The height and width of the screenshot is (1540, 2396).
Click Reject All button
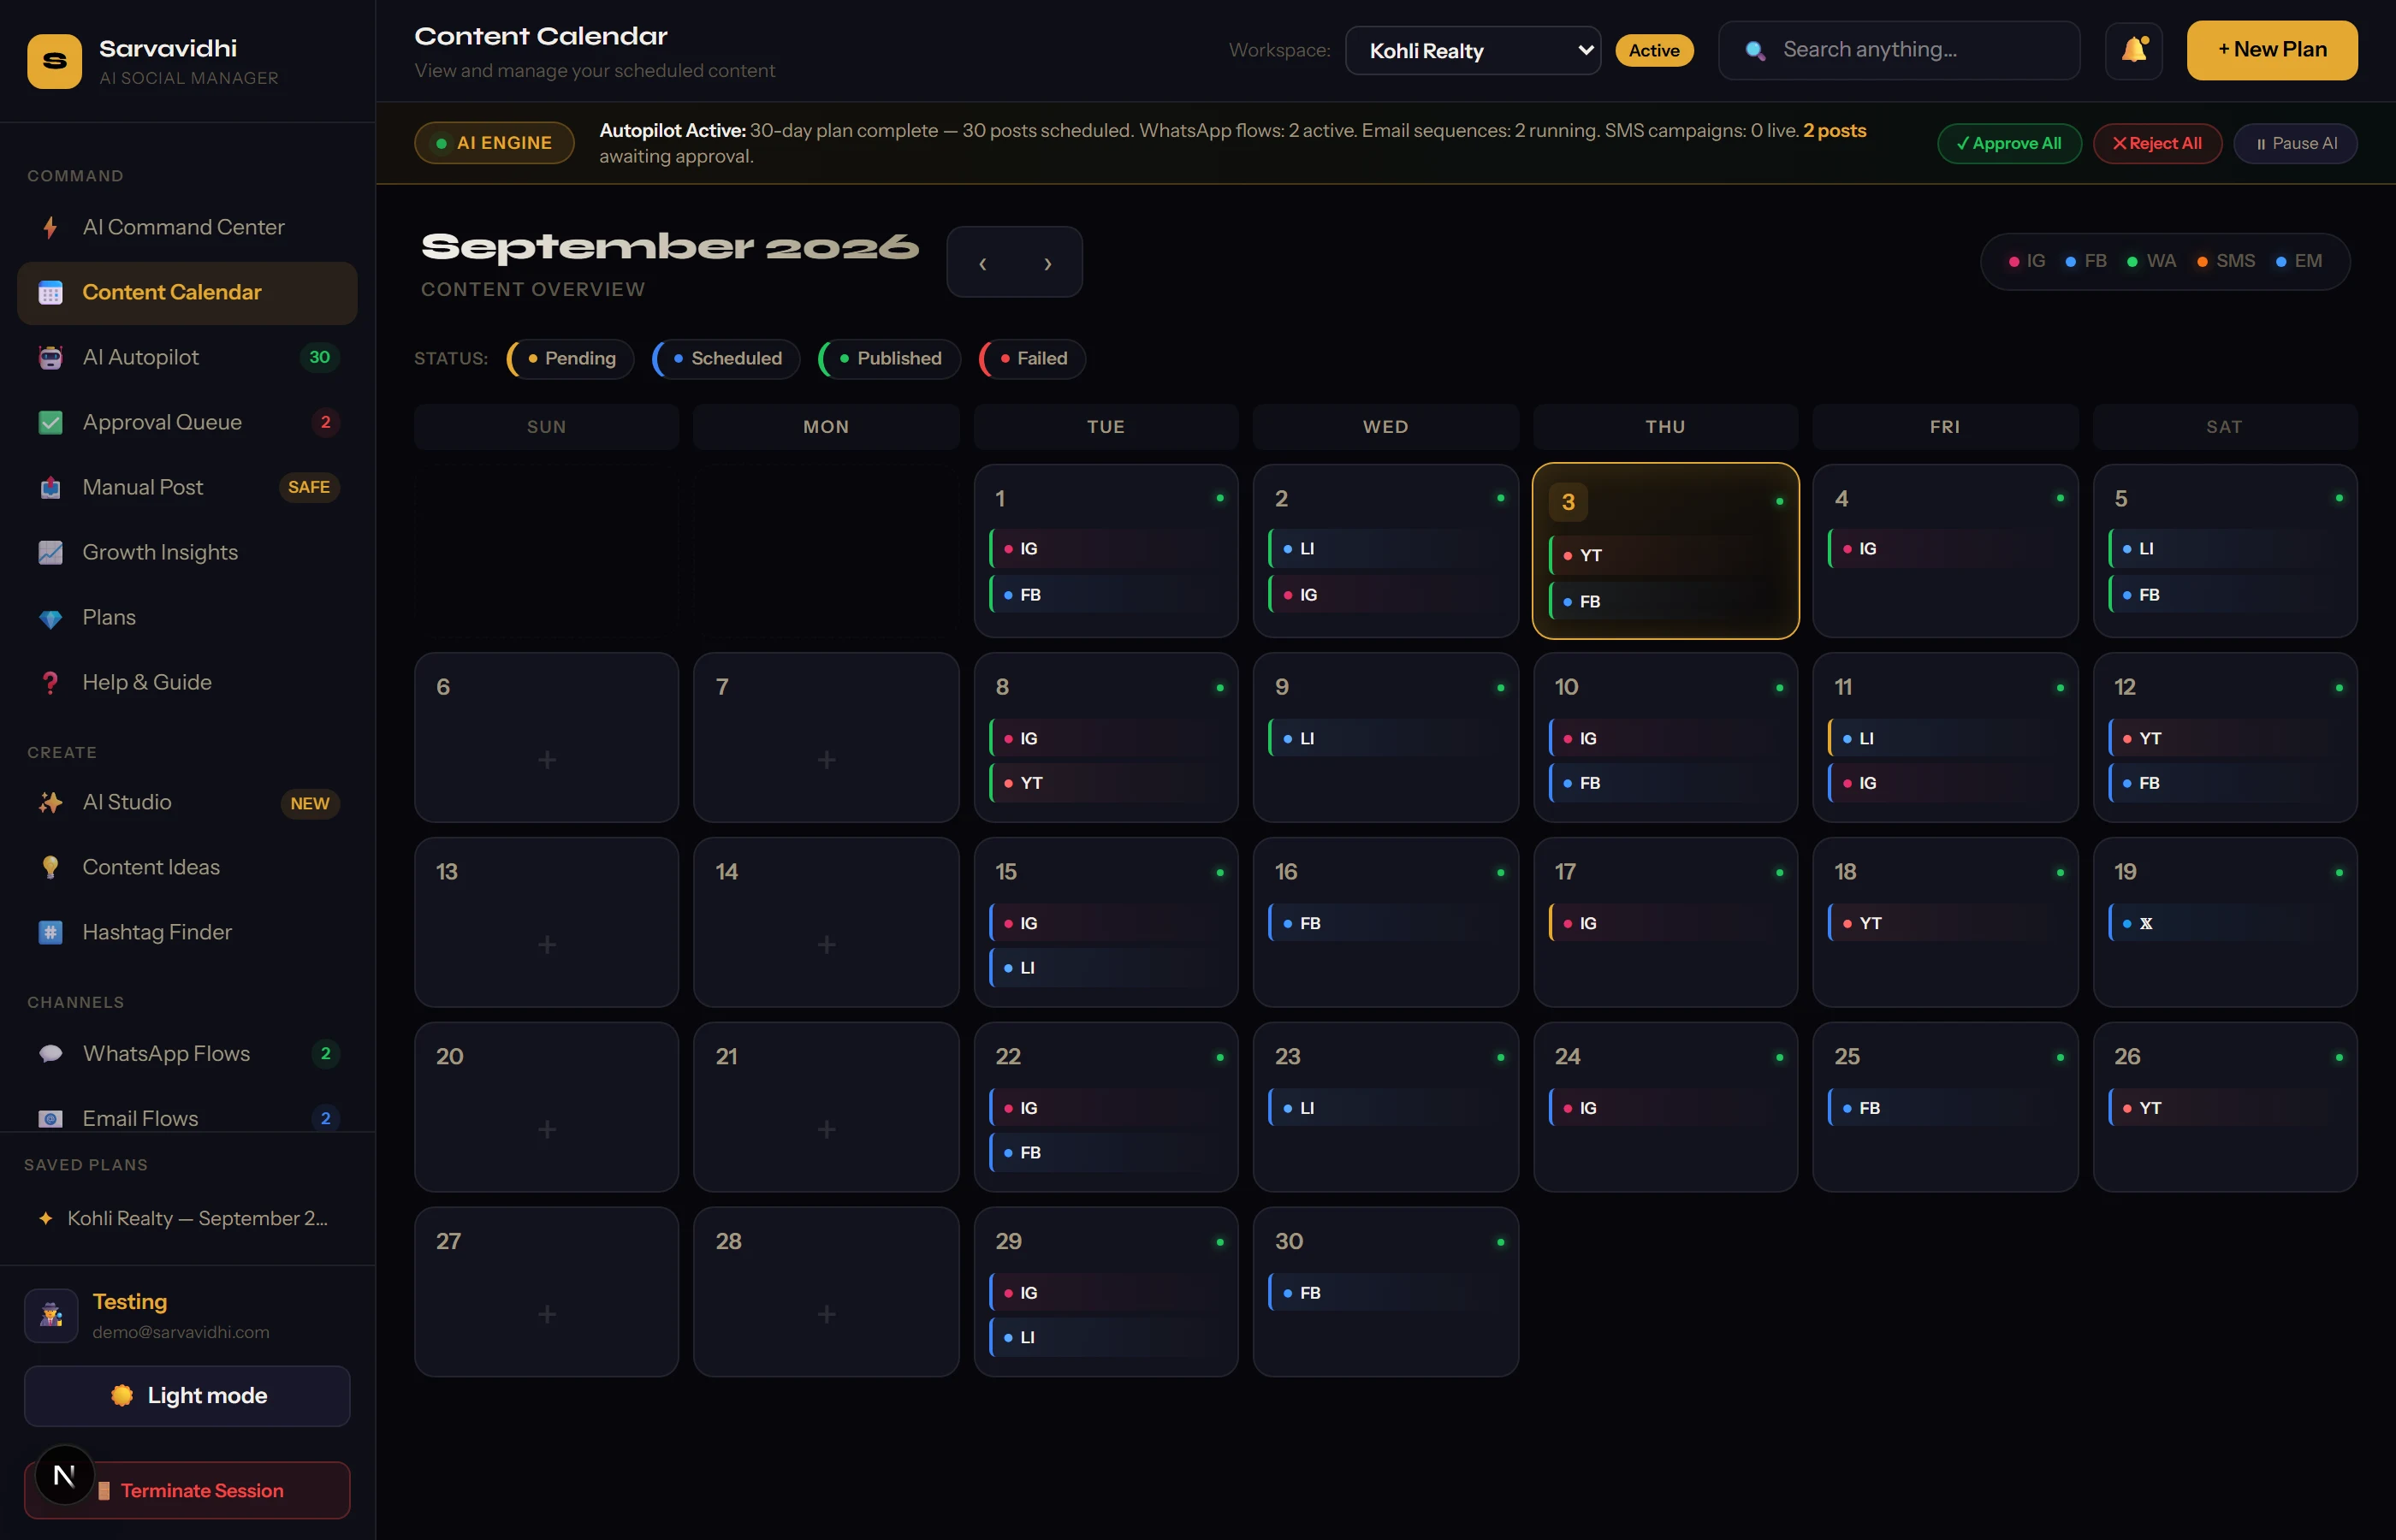(x=2157, y=143)
